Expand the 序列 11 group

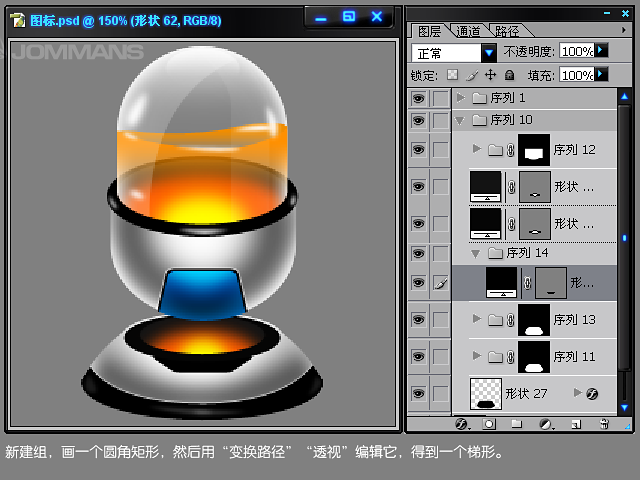click(x=476, y=356)
